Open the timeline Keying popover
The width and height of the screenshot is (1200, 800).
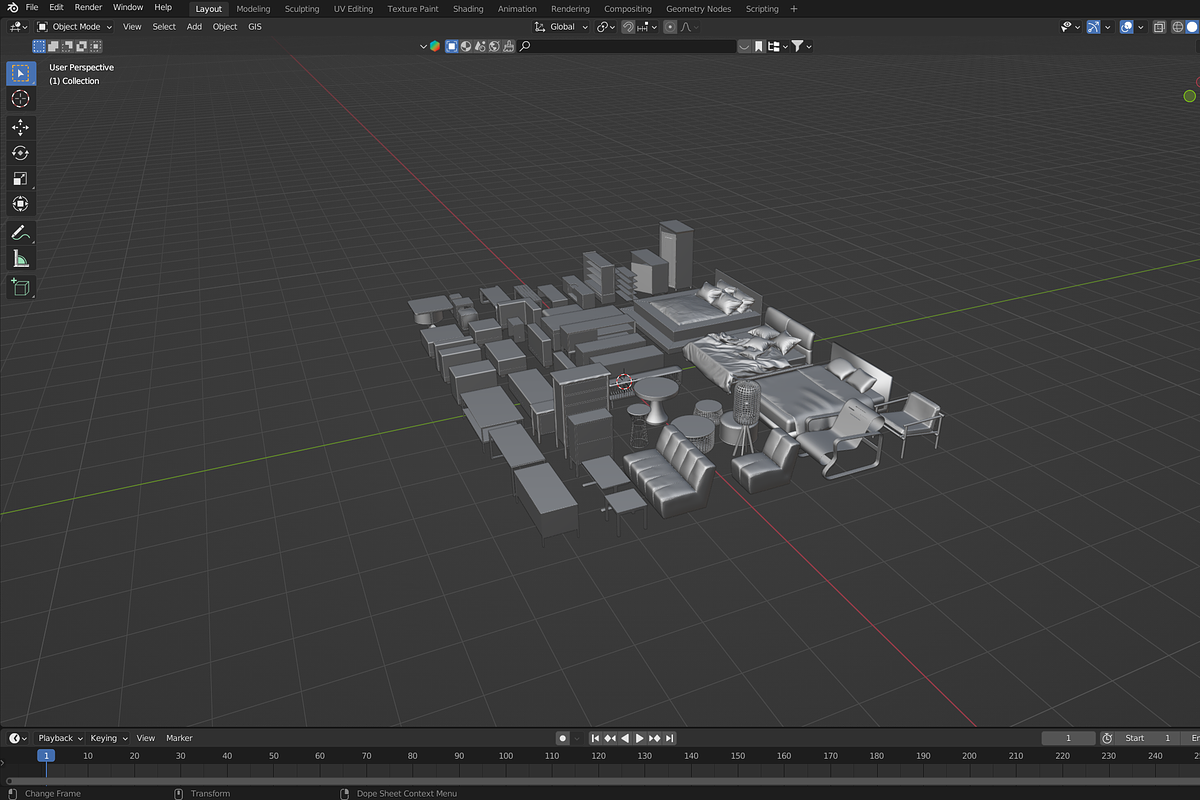[108, 738]
